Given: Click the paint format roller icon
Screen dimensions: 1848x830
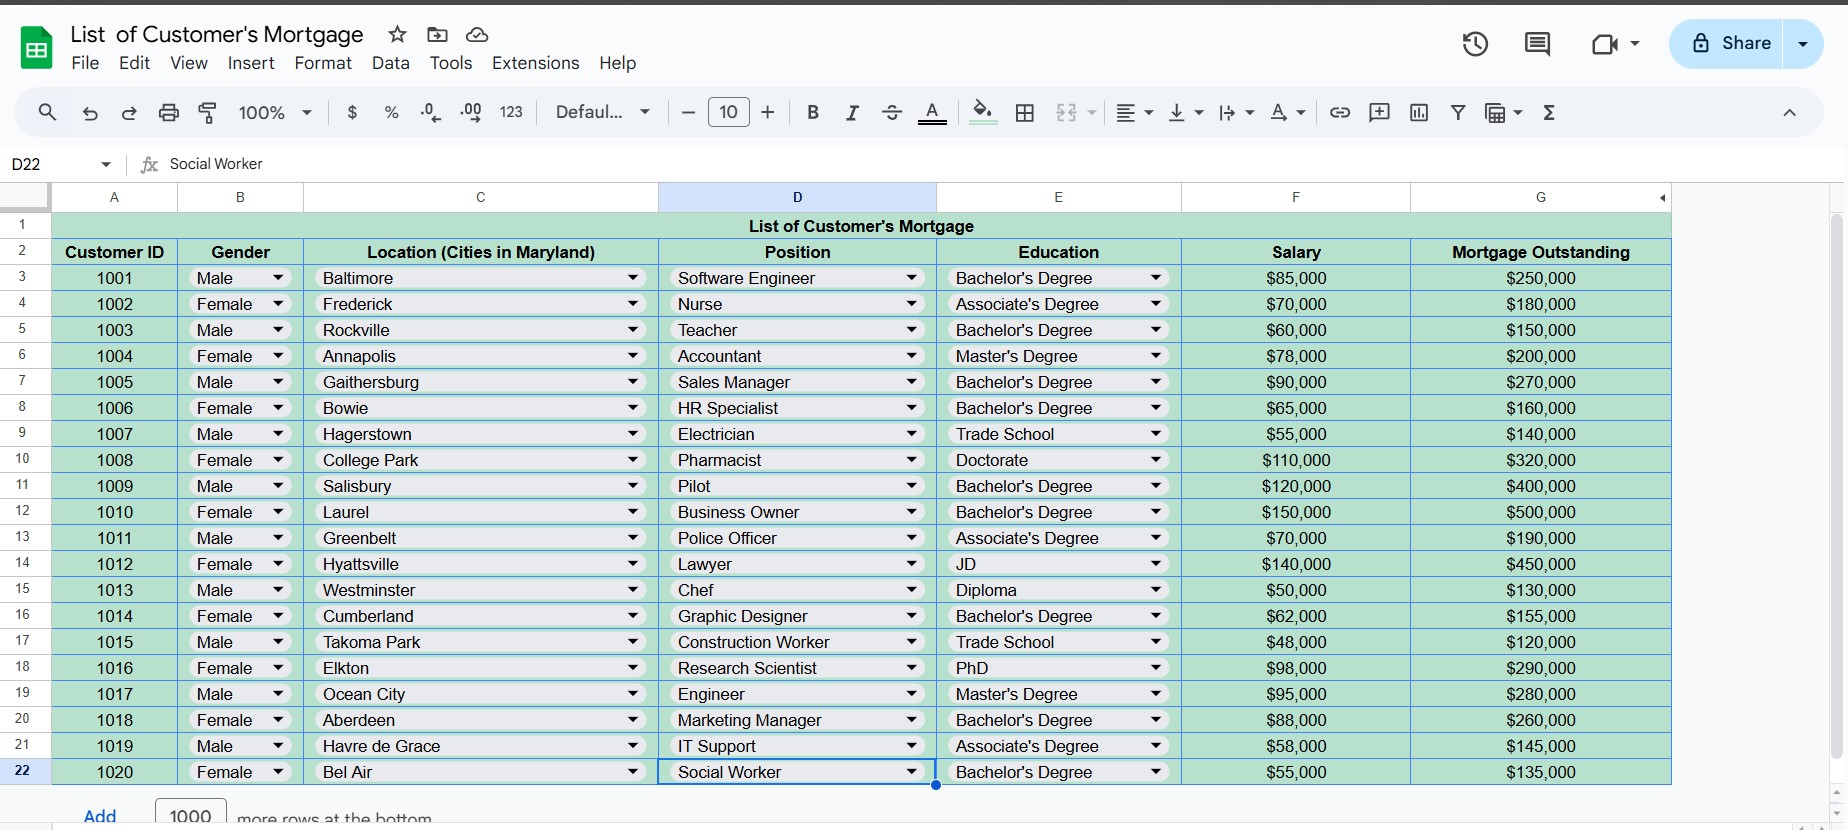Looking at the screenshot, I should (208, 113).
